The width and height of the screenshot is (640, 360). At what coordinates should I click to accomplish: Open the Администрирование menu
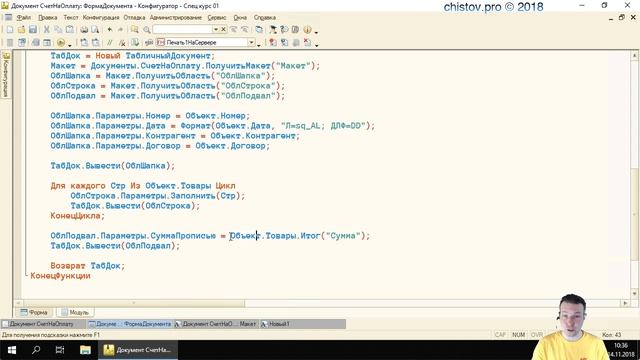pos(176,18)
